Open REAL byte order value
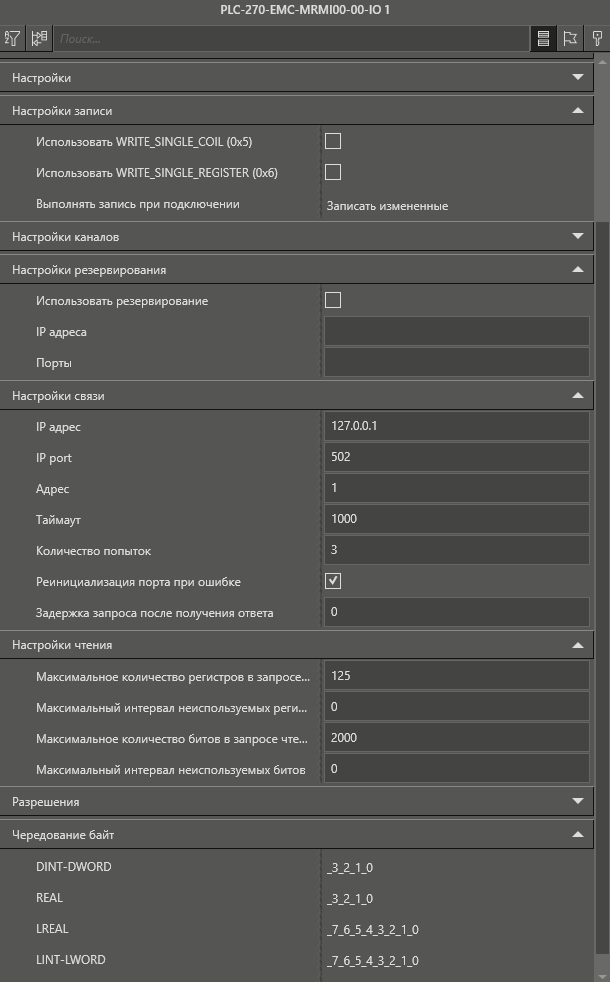This screenshot has width=610, height=982. tap(350, 899)
